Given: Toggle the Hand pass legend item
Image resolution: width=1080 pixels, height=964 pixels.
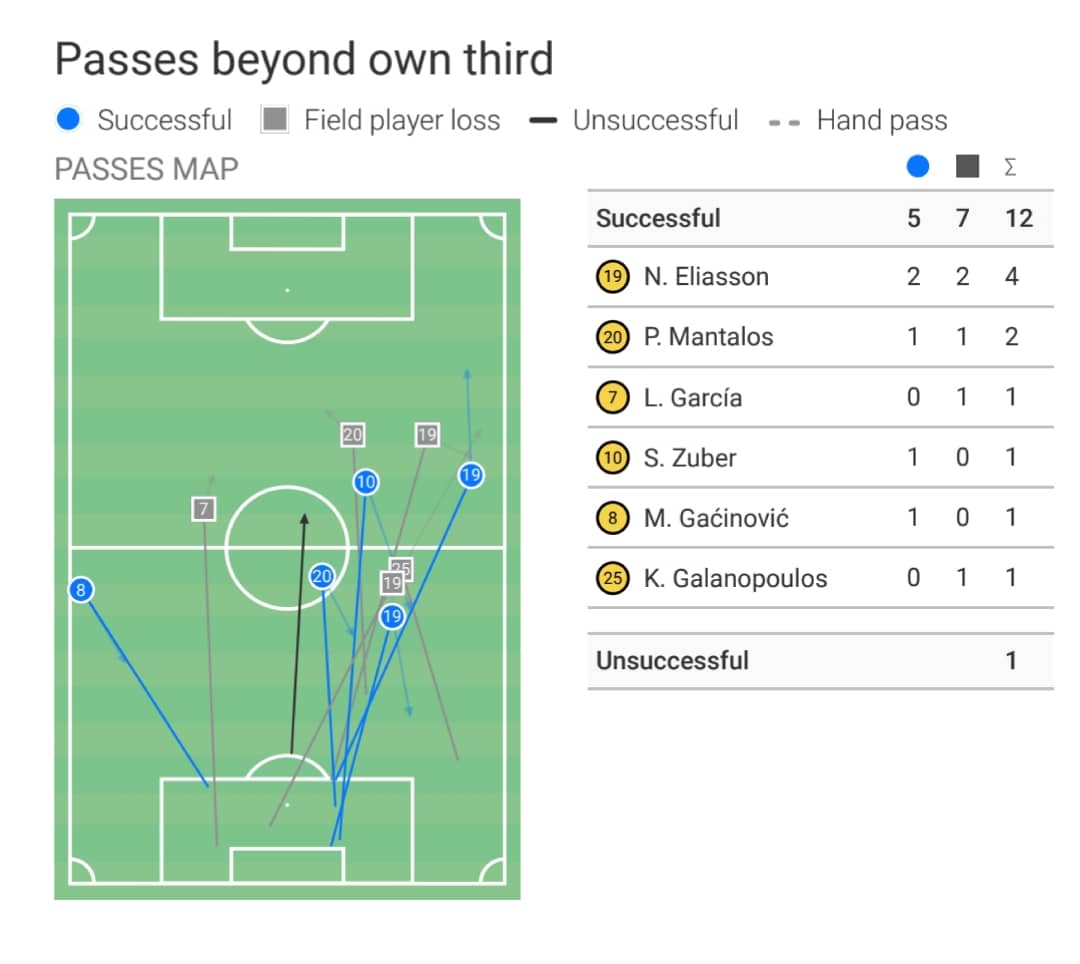Looking at the screenshot, I should 857,121.
